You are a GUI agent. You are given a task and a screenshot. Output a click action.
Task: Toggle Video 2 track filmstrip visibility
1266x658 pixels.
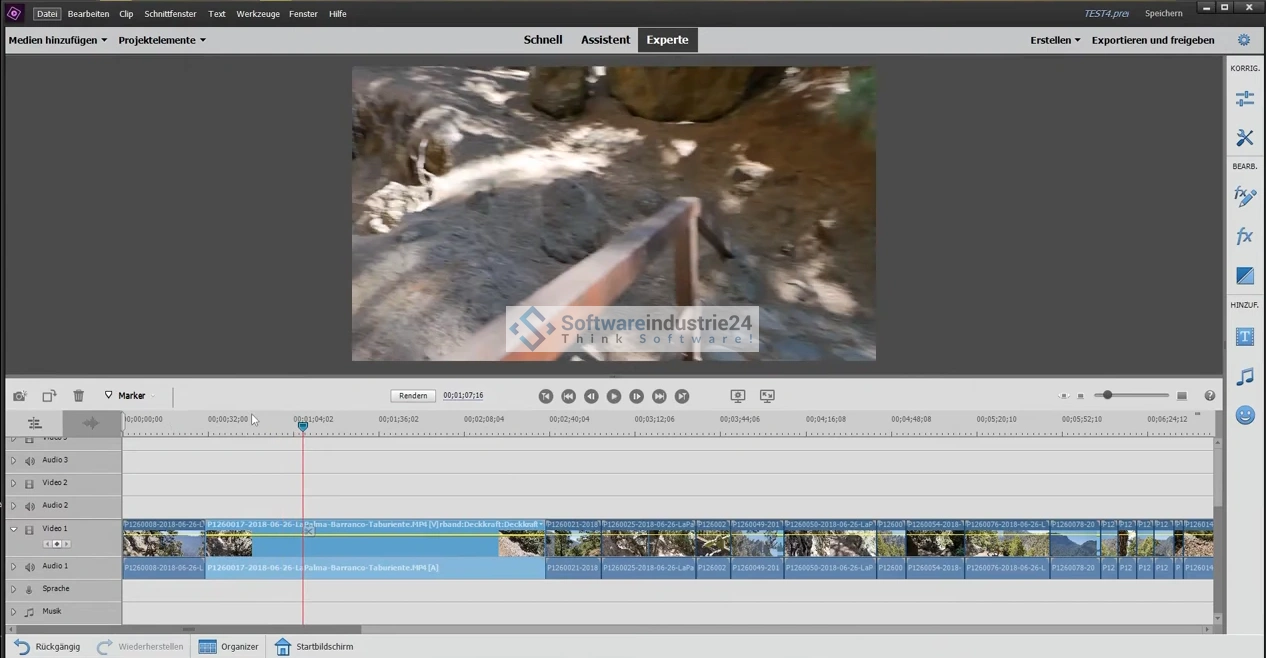[30, 484]
